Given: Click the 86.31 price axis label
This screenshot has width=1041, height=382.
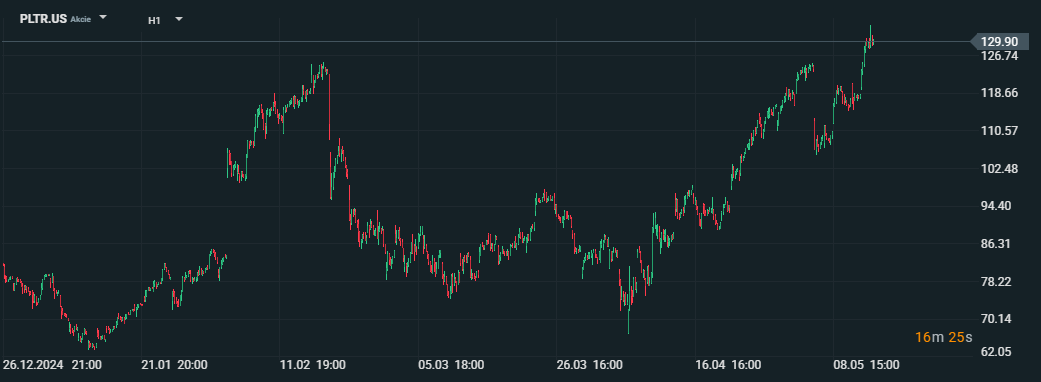Looking at the screenshot, I should click(999, 244).
